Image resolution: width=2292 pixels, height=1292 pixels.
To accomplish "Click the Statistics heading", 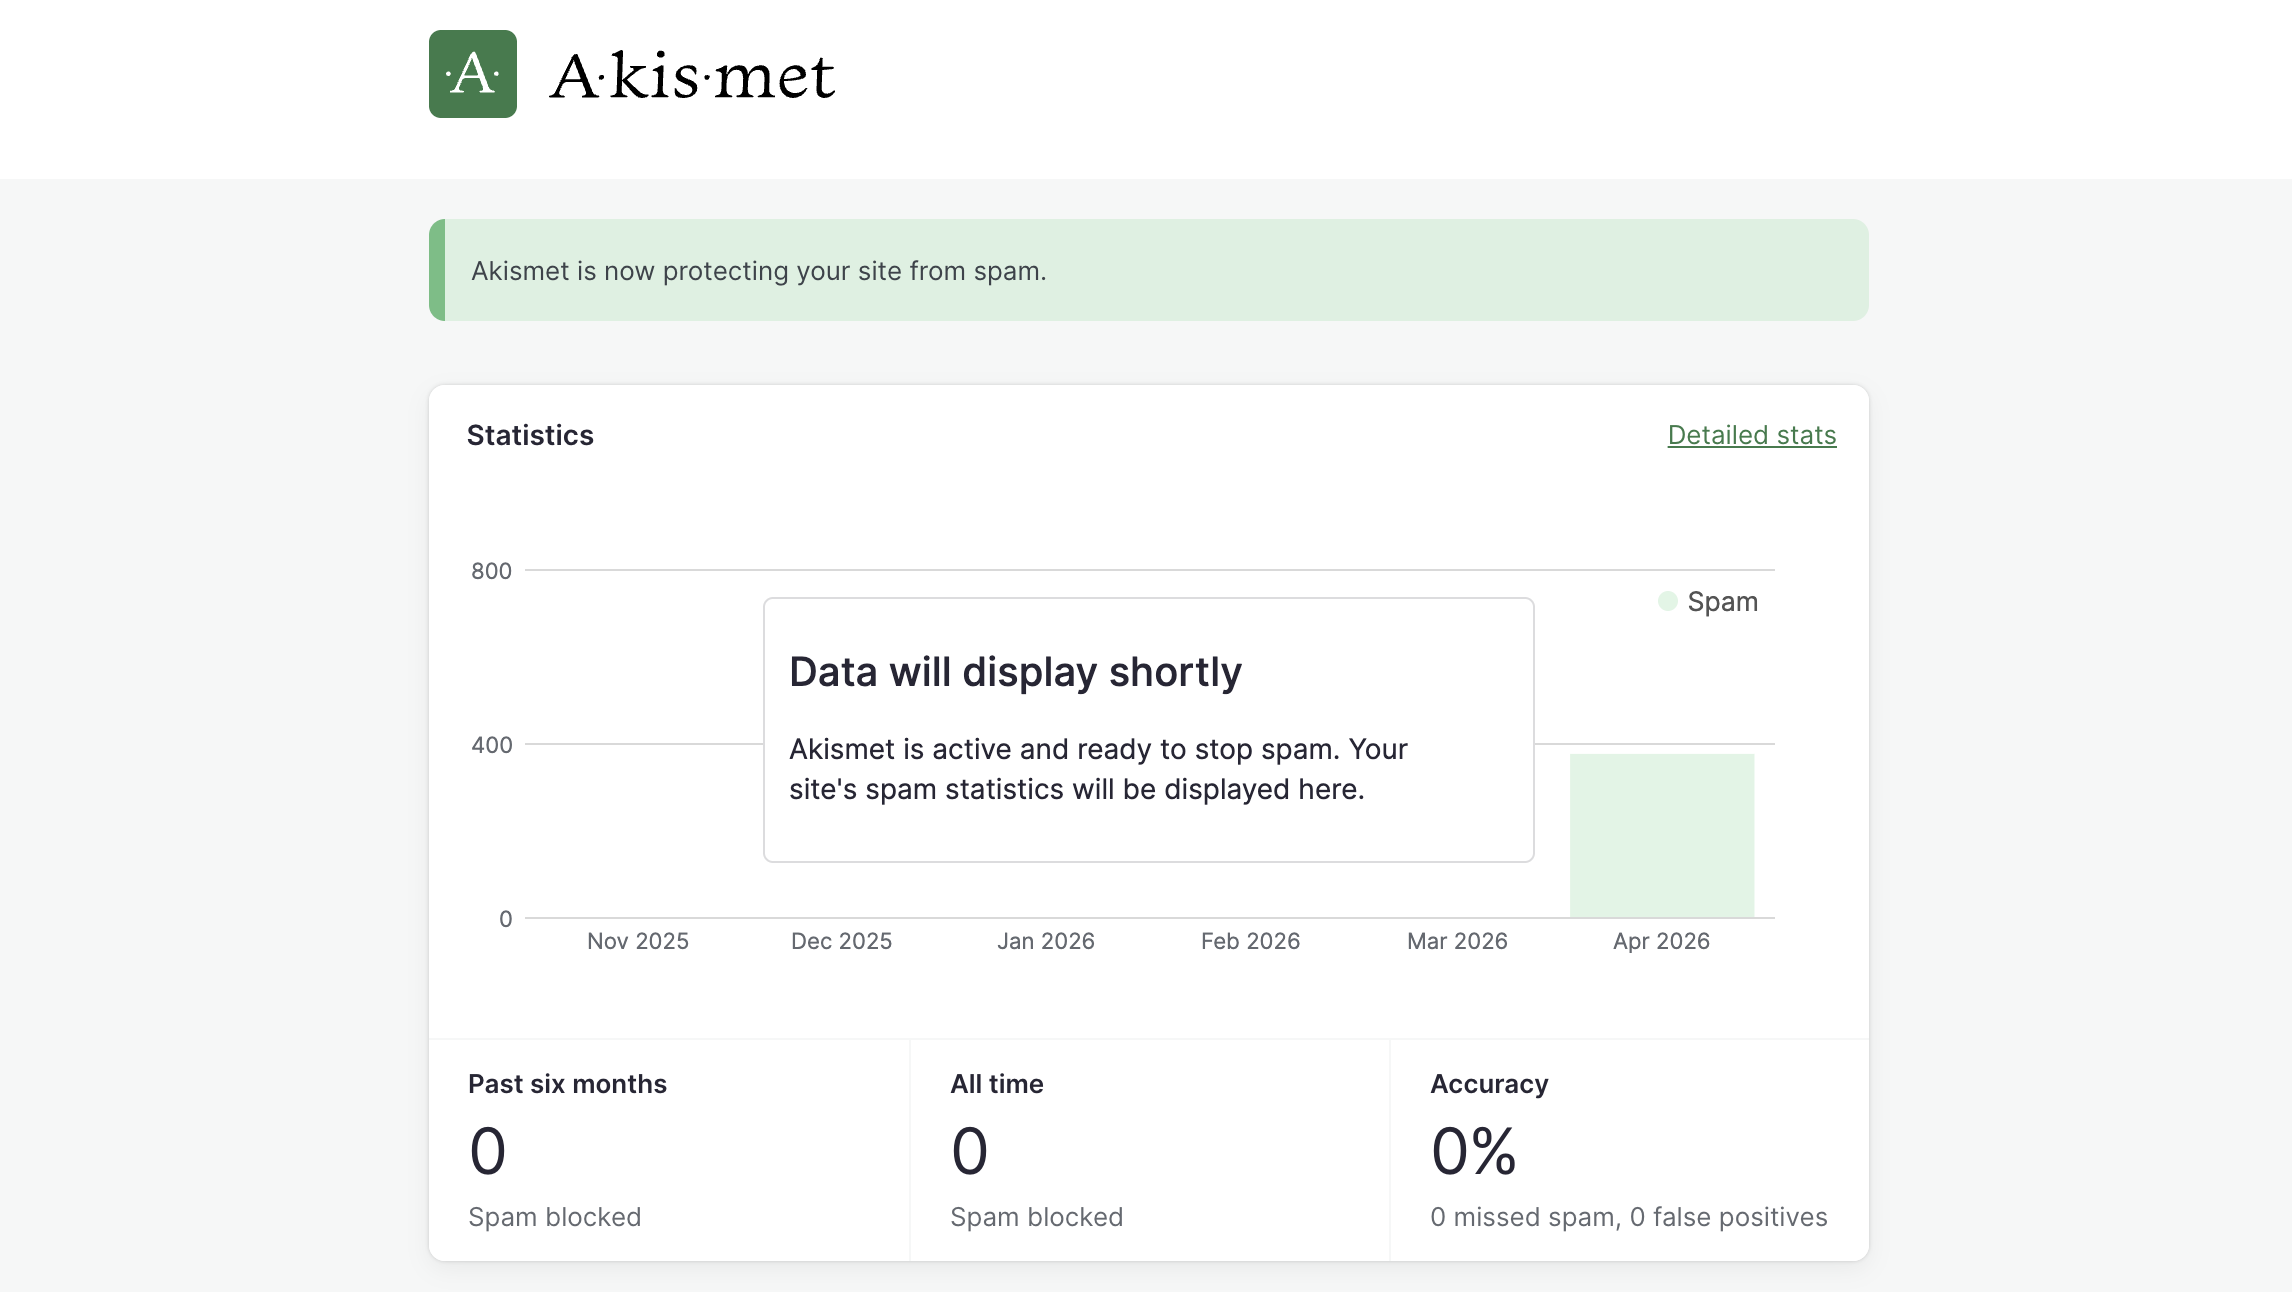I will (x=530, y=435).
